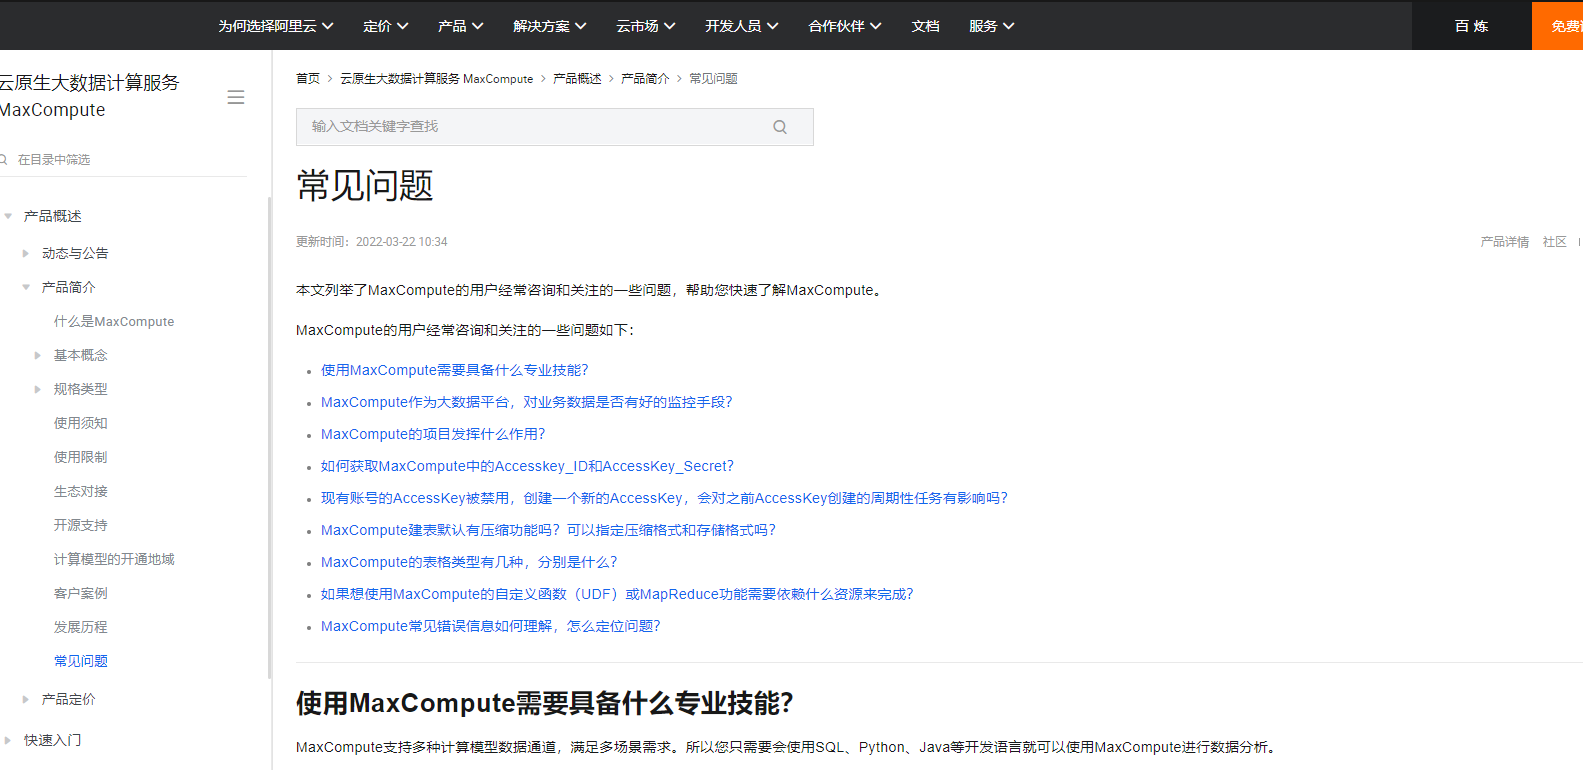Collapse the 产品概述 tree section
1583x770 pixels.
point(8,216)
